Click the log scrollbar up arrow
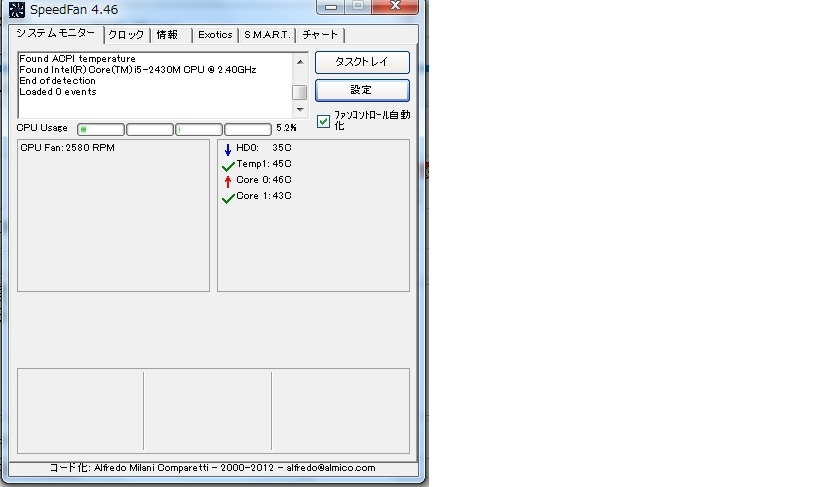This screenshot has height=487, width=819. click(x=300, y=62)
